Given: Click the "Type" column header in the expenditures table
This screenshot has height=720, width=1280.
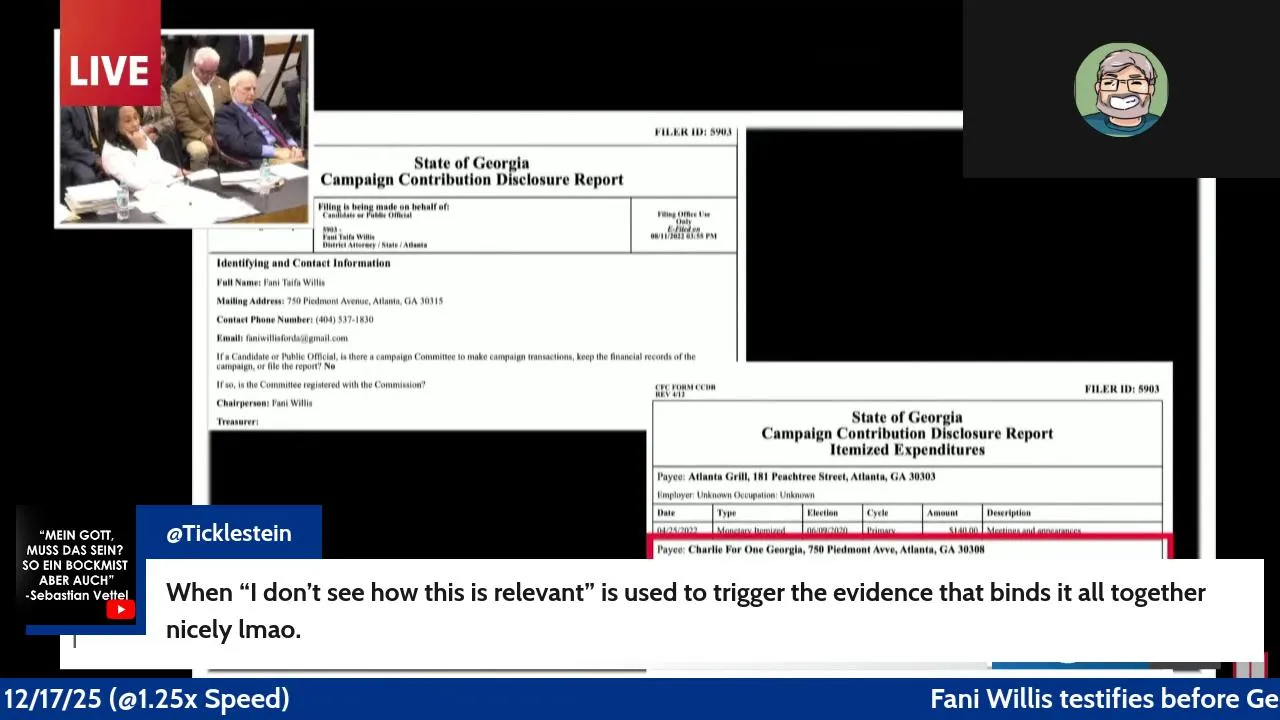Looking at the screenshot, I should click(x=726, y=513).
